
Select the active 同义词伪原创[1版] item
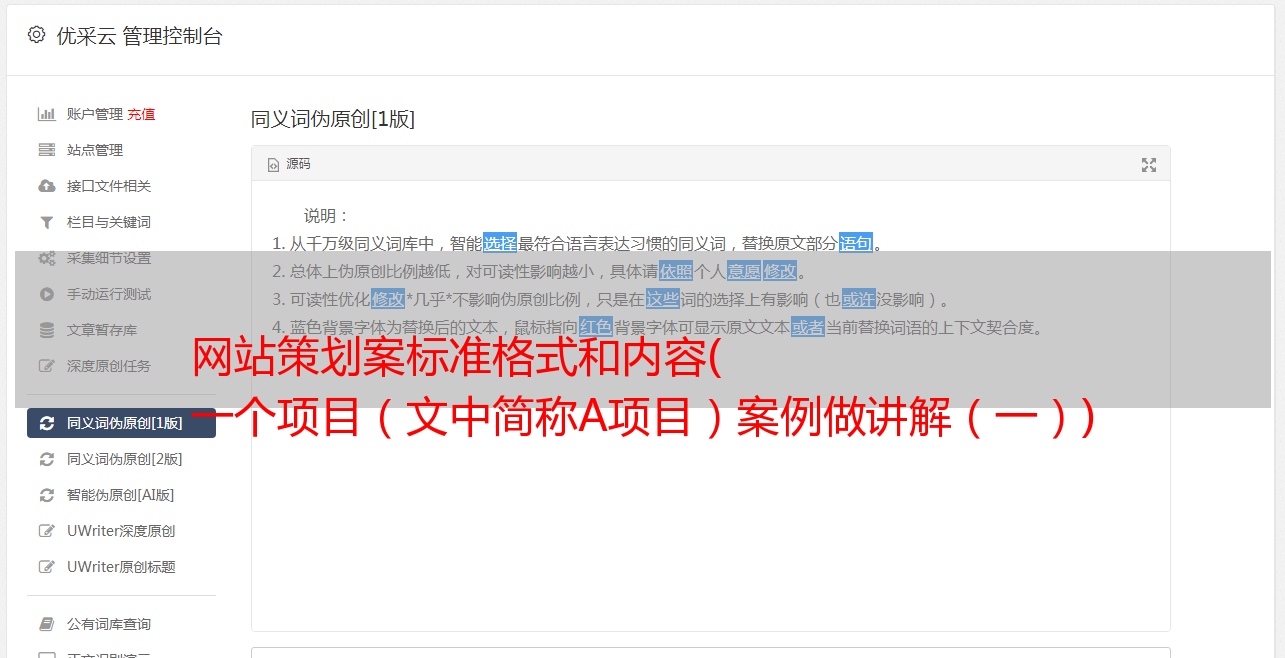point(121,423)
